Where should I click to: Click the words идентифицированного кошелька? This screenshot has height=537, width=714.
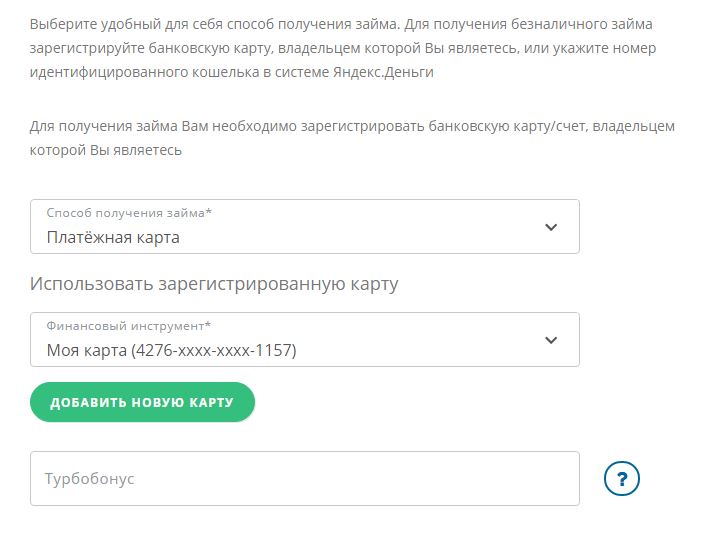click(x=144, y=72)
